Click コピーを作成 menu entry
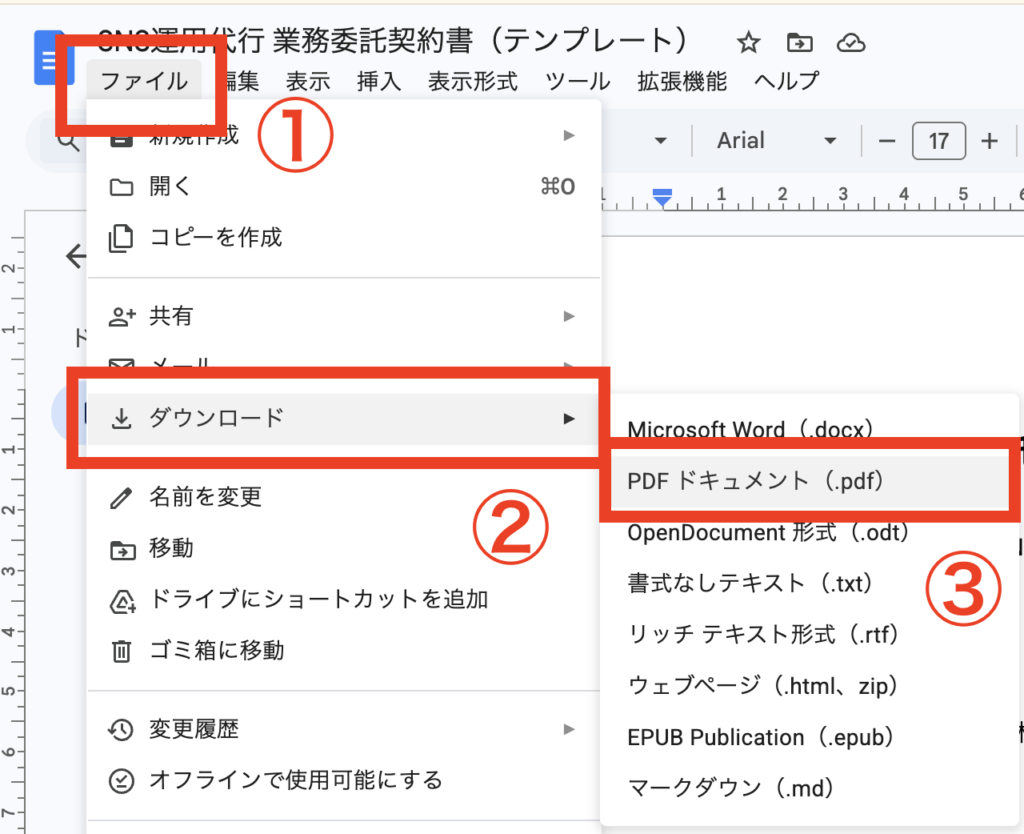 click(215, 237)
